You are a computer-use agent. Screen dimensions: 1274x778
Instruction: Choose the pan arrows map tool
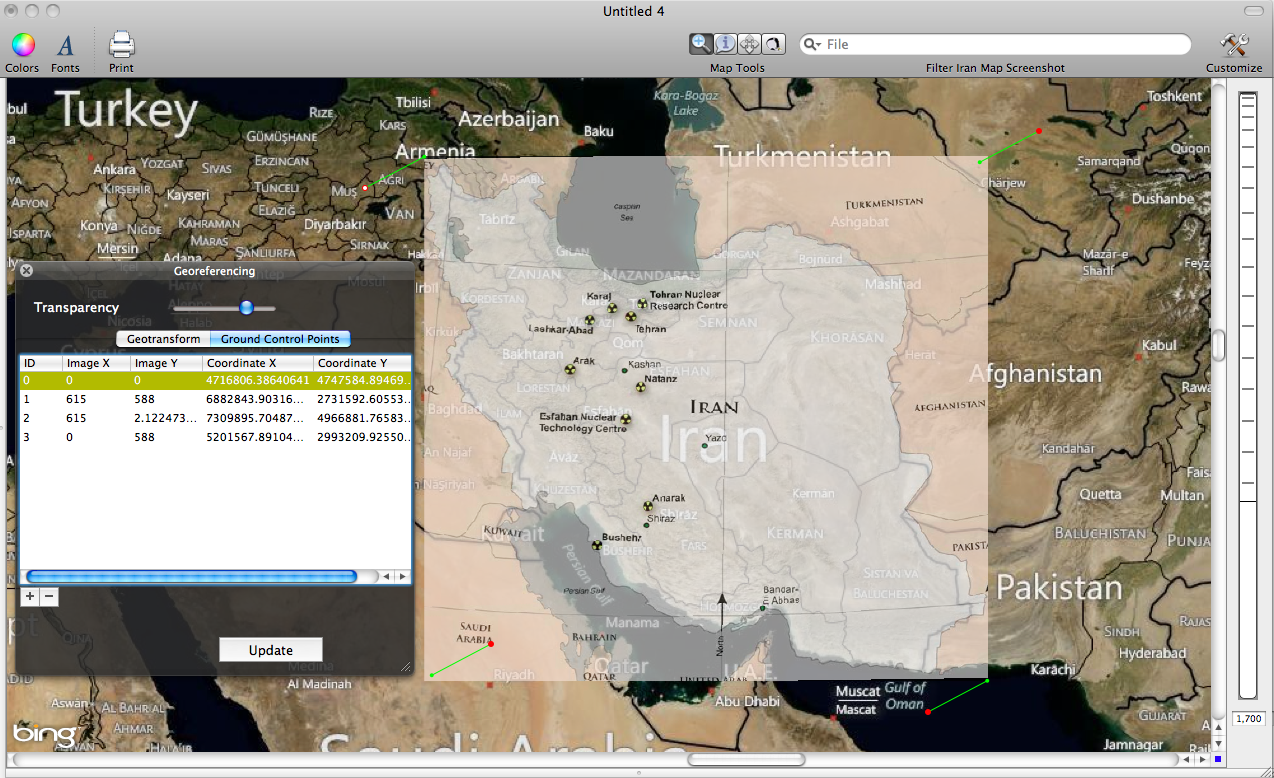pyautogui.click(x=749, y=44)
